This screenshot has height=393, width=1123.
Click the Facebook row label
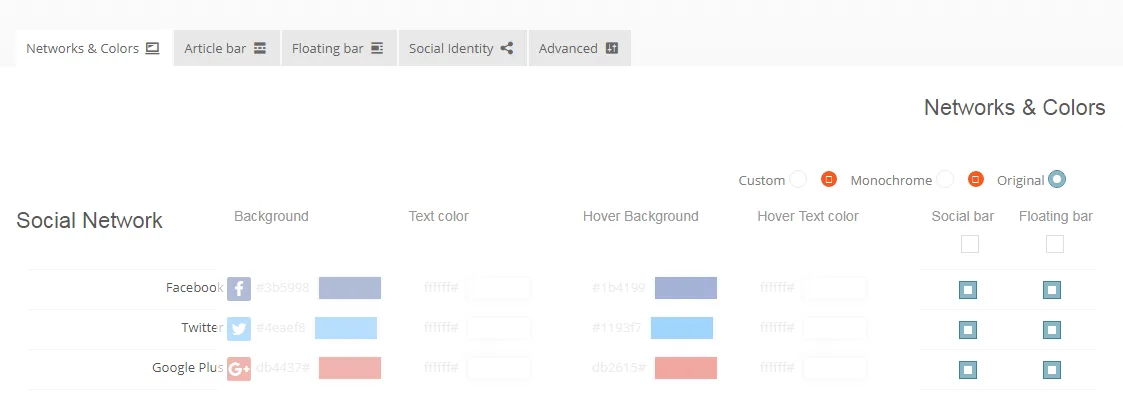coord(195,288)
